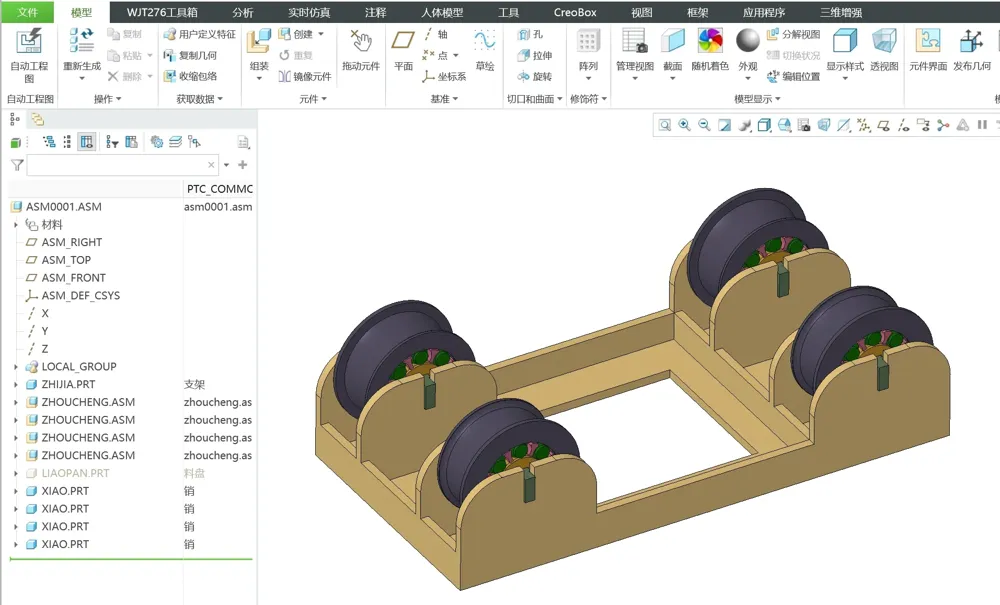Click the 镜像元件 mirror component icon
Screen dimensions: 1000x605
[305, 77]
